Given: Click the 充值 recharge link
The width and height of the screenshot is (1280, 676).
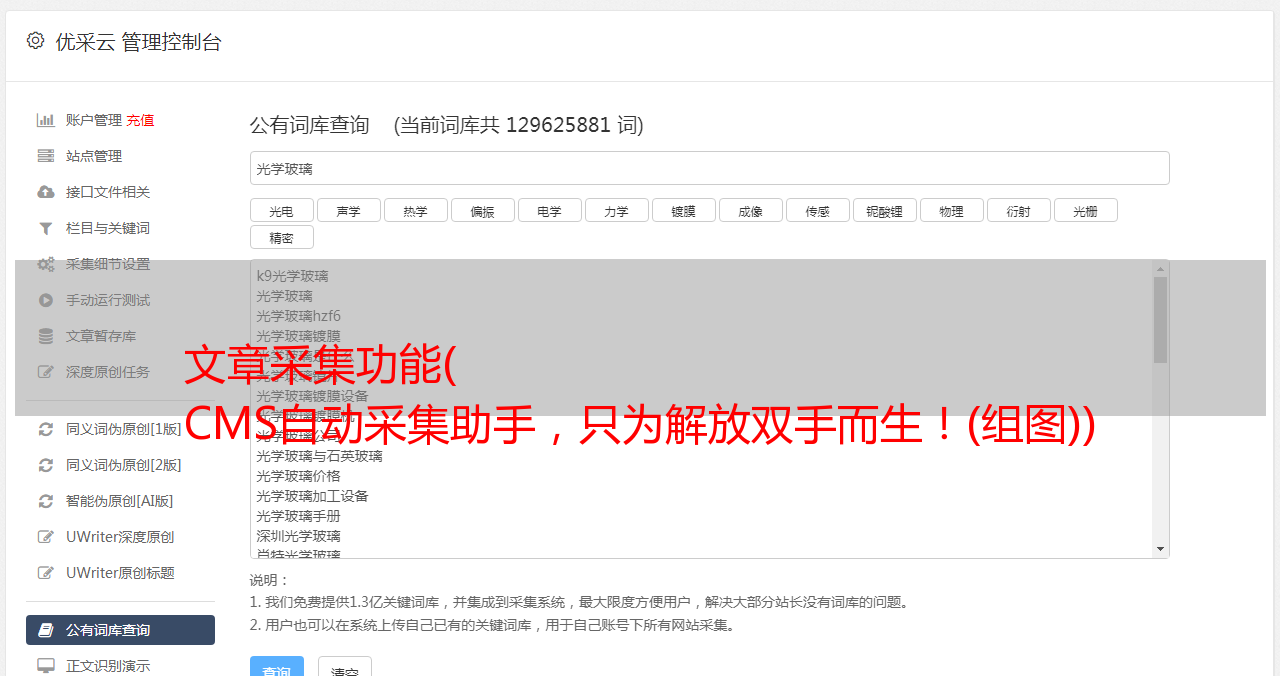Looking at the screenshot, I should (x=140, y=120).
